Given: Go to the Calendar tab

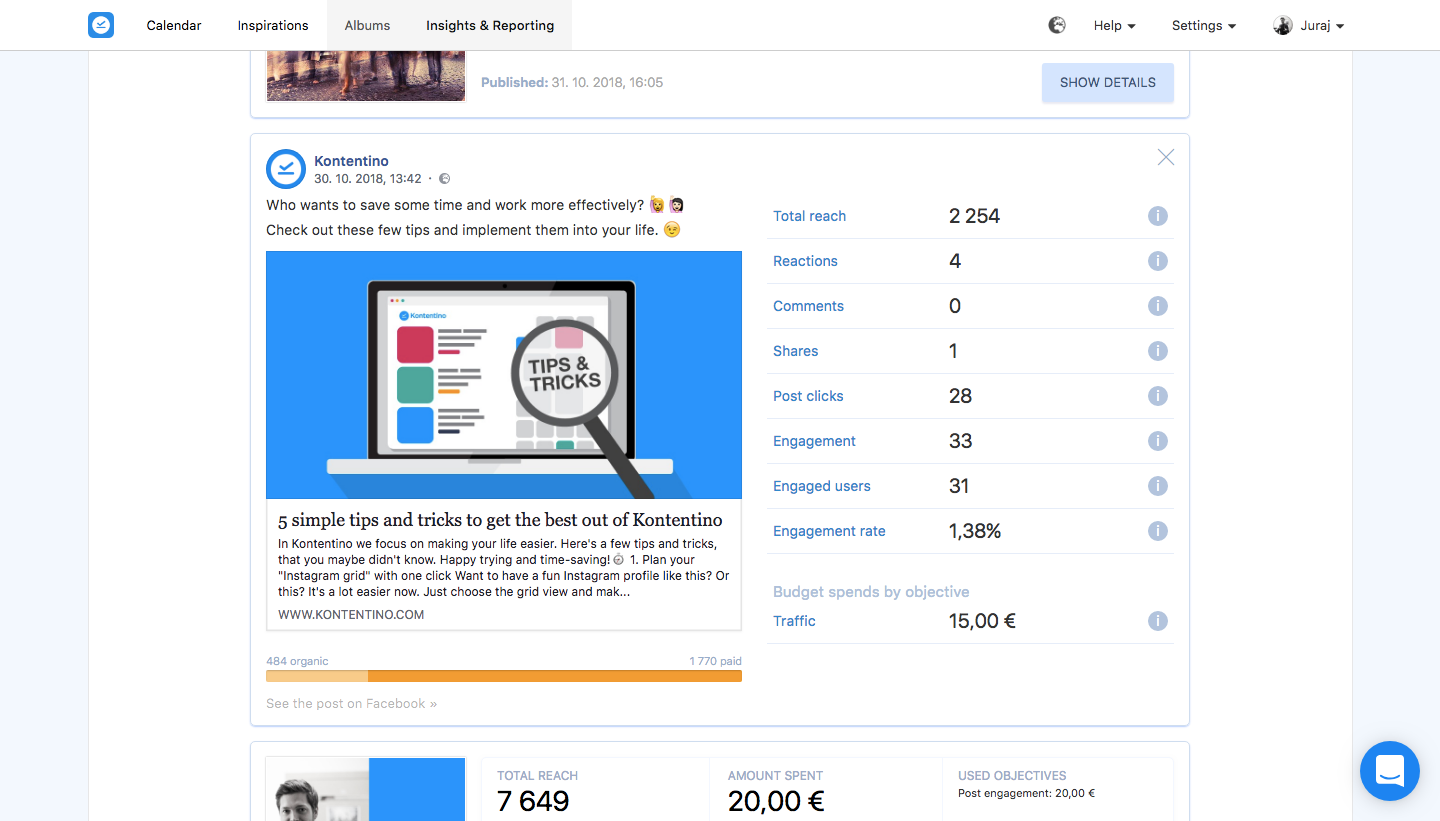Looking at the screenshot, I should tap(174, 25).
